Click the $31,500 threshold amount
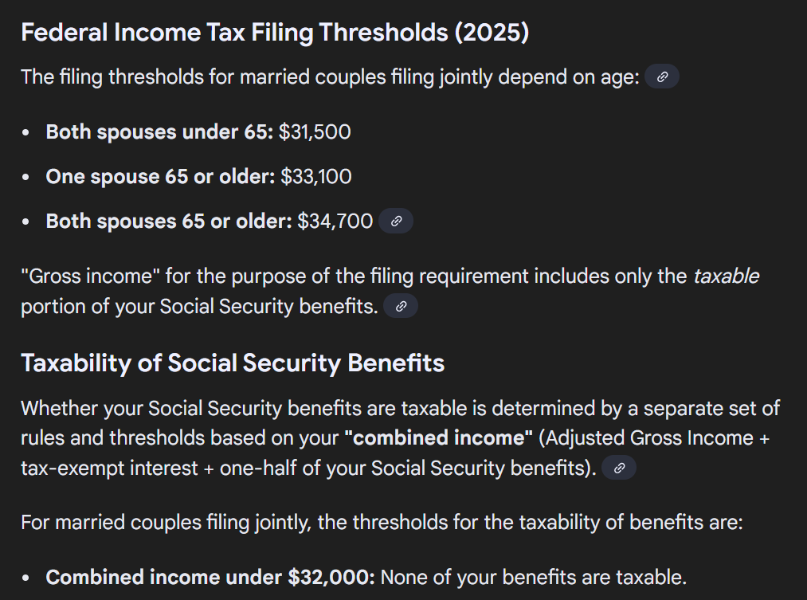 tap(315, 132)
